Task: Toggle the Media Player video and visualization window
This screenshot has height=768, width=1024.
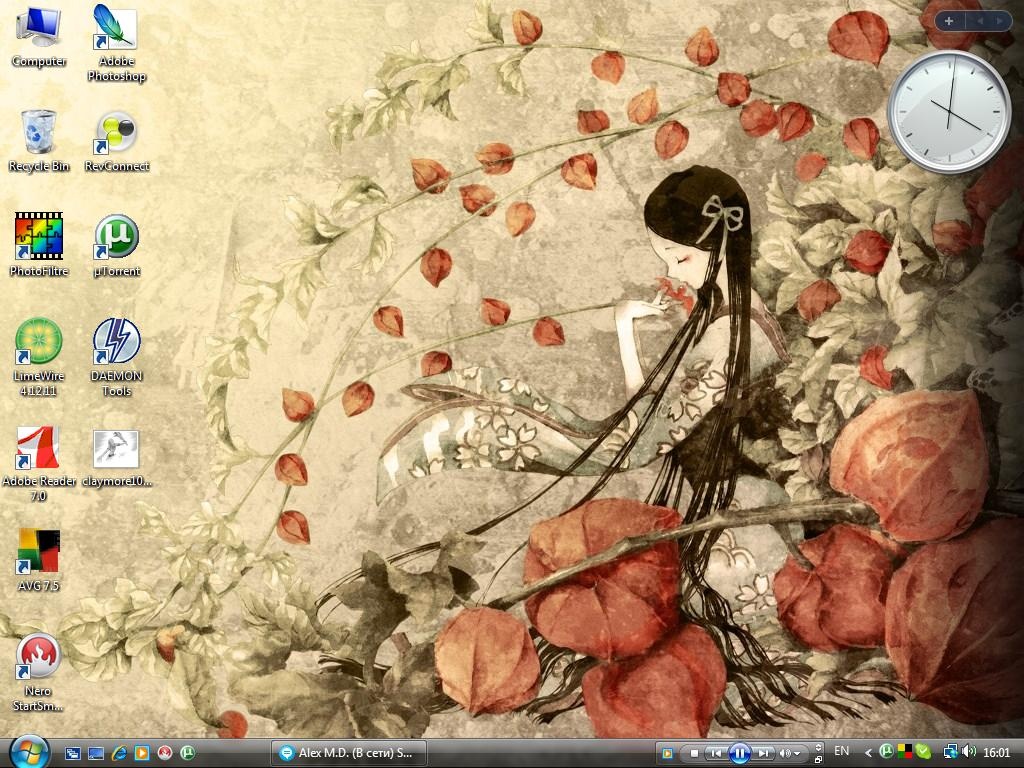Action: tap(818, 748)
